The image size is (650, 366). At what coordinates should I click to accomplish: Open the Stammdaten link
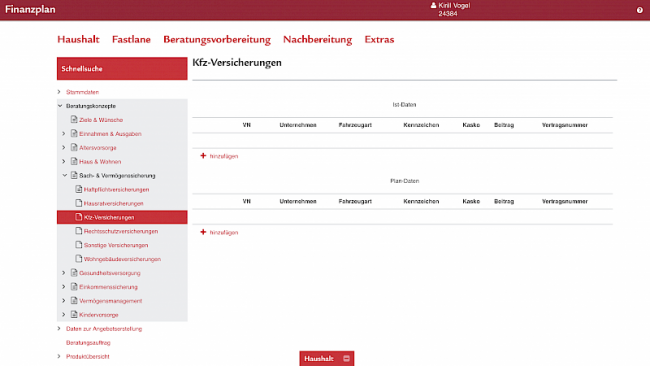point(82,92)
